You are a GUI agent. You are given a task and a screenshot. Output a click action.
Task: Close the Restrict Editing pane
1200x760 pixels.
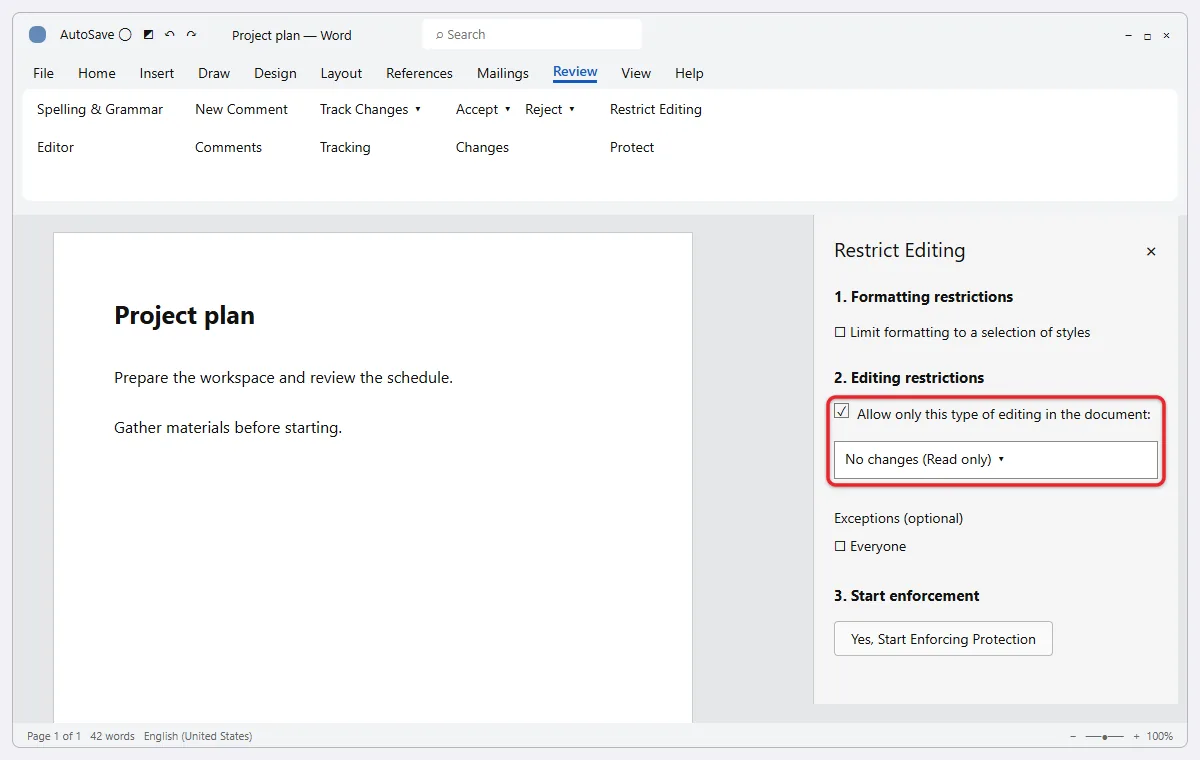tap(1151, 251)
